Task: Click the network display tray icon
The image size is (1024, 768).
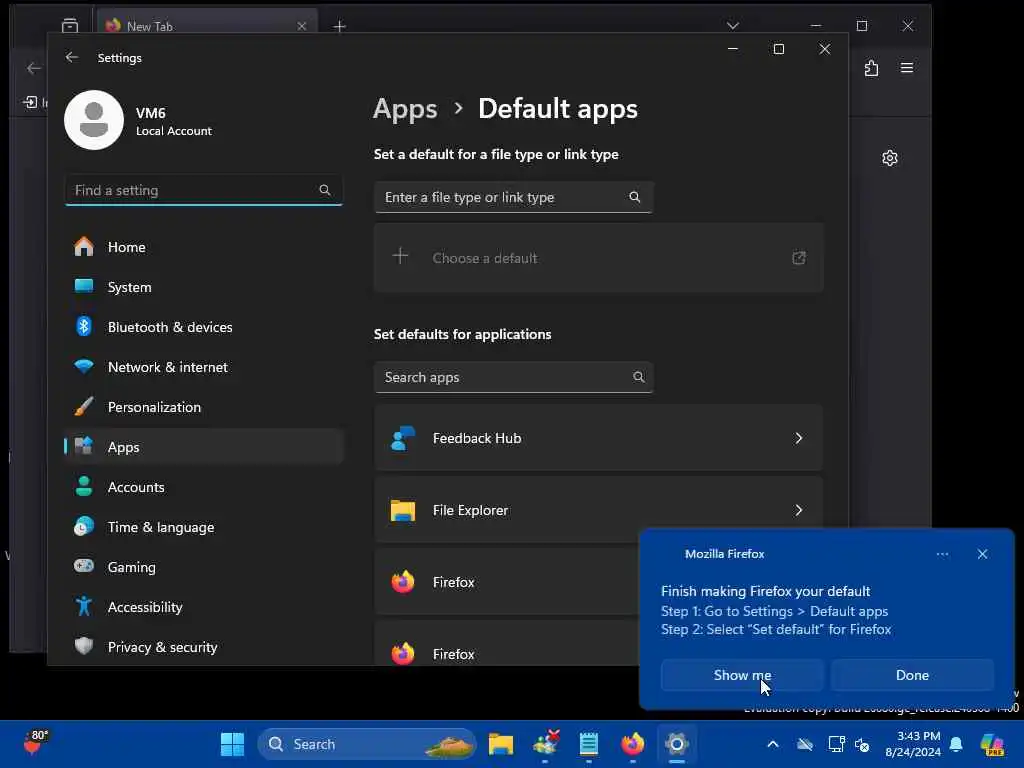Action: coord(837,744)
